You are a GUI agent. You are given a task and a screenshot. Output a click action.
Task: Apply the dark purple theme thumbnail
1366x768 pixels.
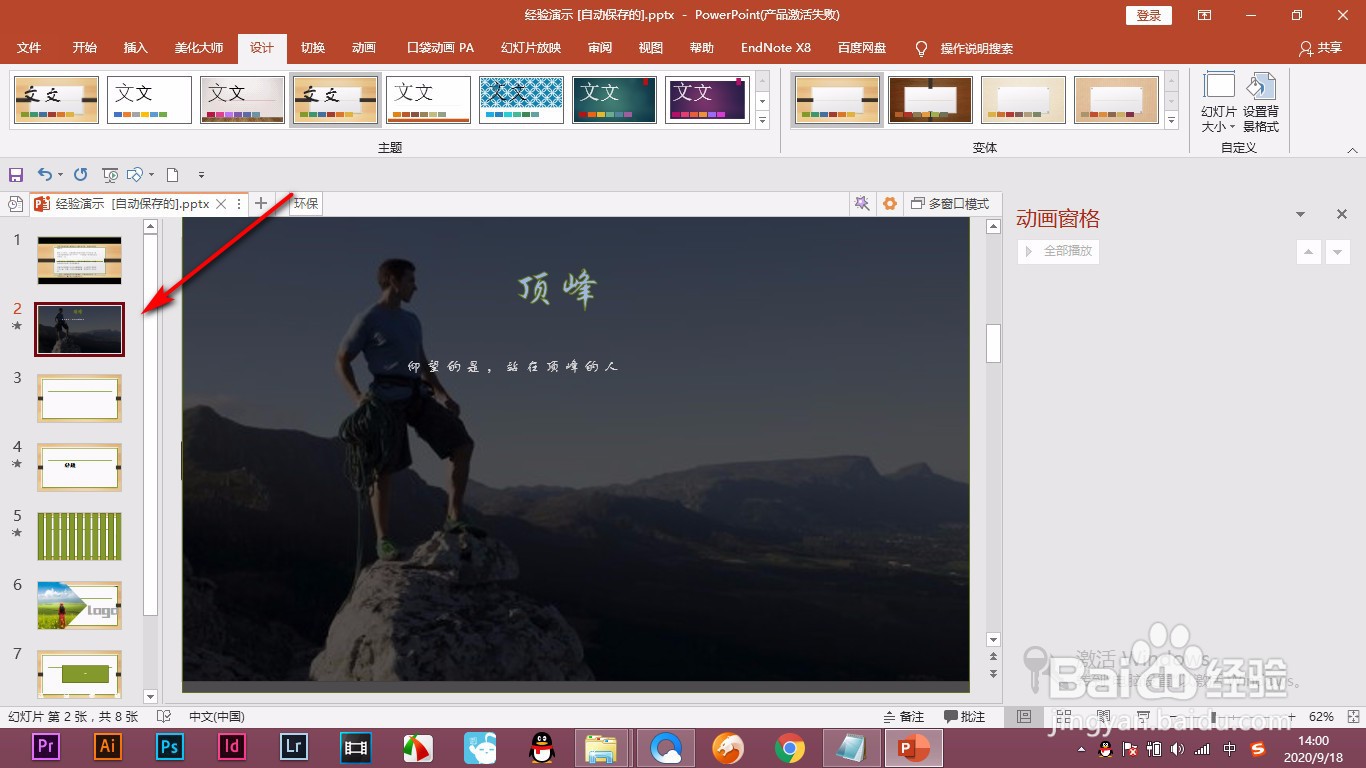707,100
